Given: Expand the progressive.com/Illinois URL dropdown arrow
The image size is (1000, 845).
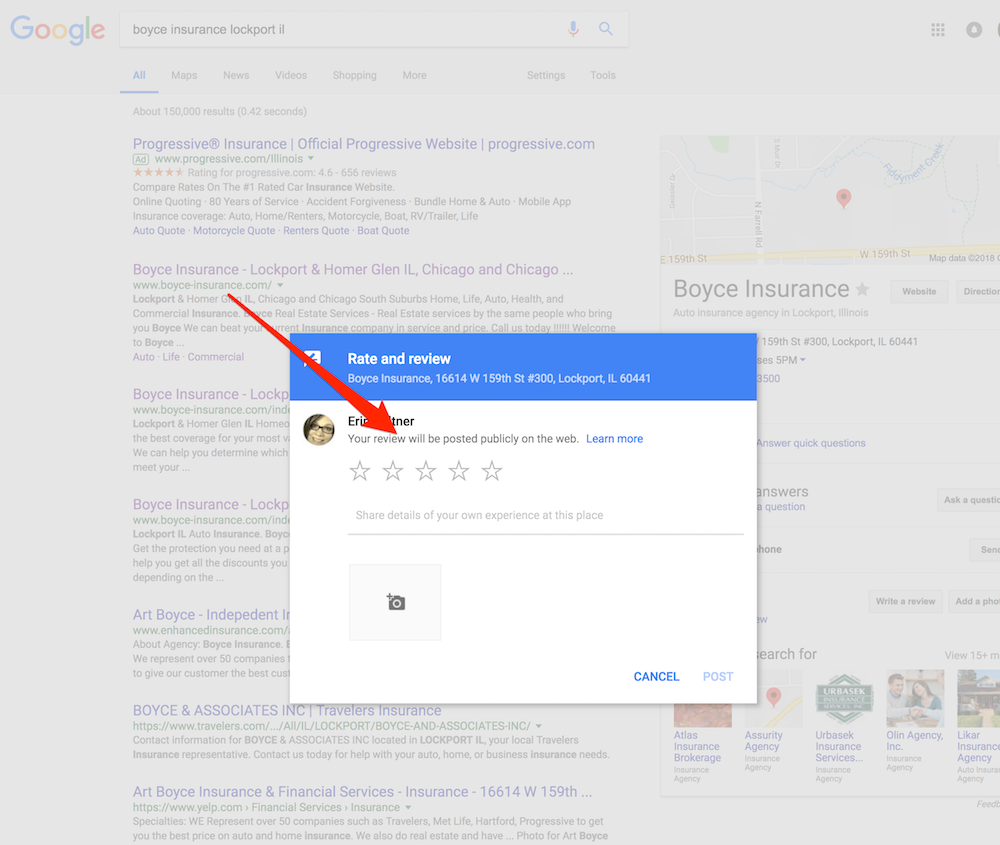Looking at the screenshot, I should pyautogui.click(x=311, y=158).
